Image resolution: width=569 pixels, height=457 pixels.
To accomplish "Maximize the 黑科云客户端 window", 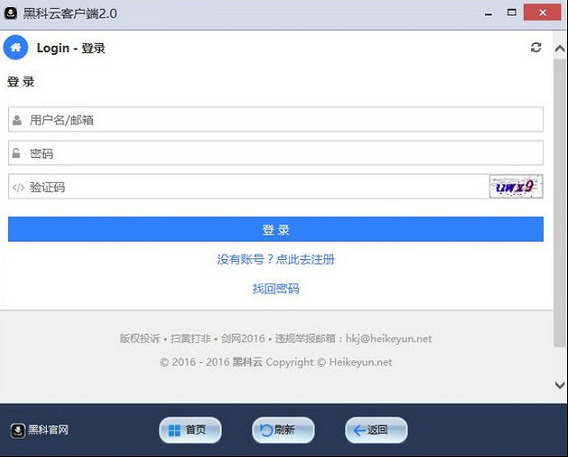I will [512, 13].
